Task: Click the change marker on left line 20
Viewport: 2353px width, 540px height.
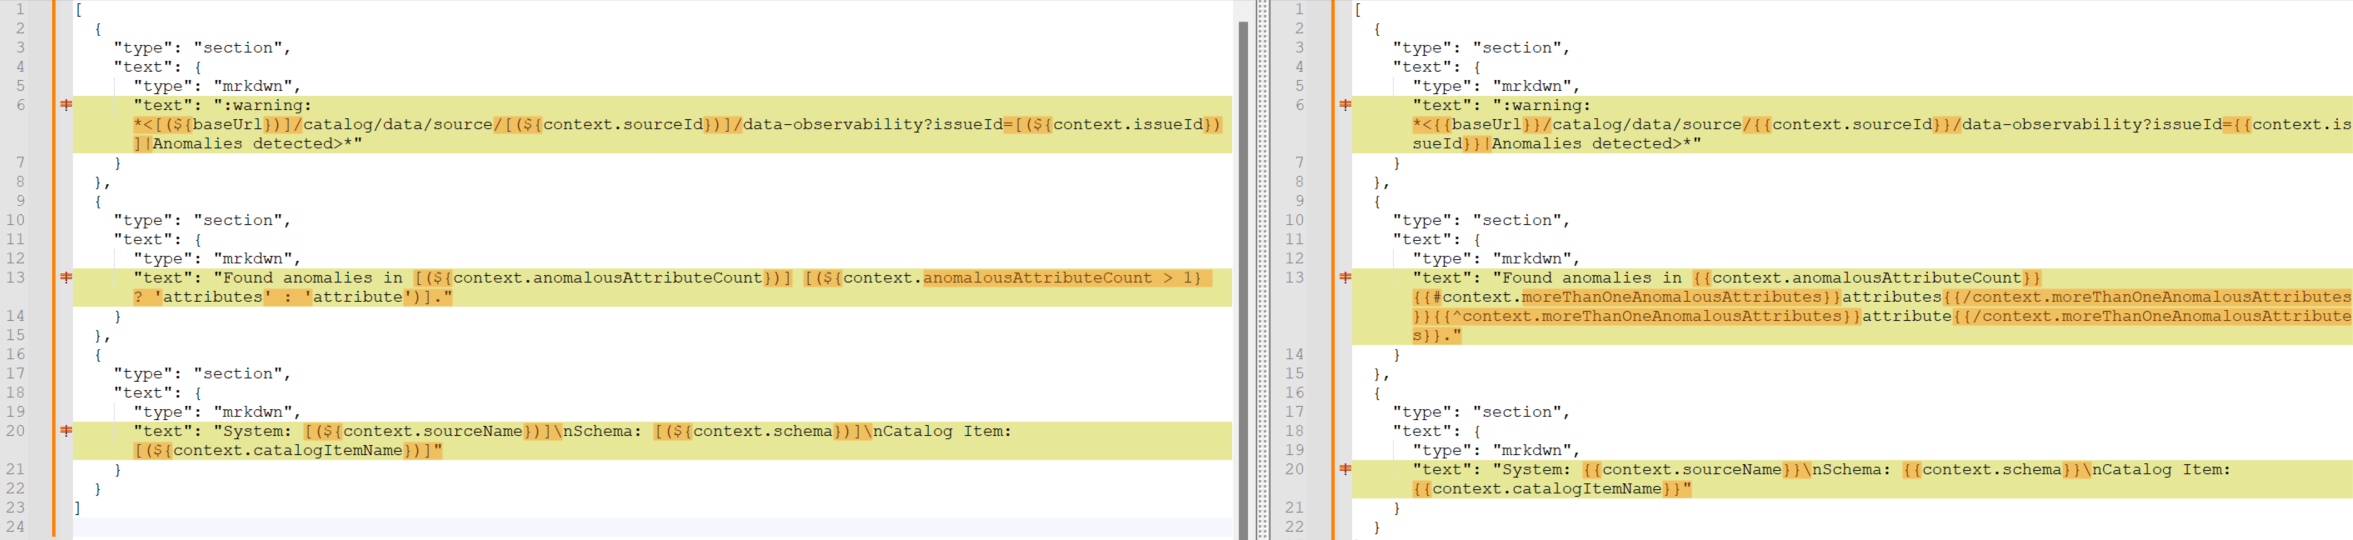Action: pyautogui.click(x=66, y=431)
